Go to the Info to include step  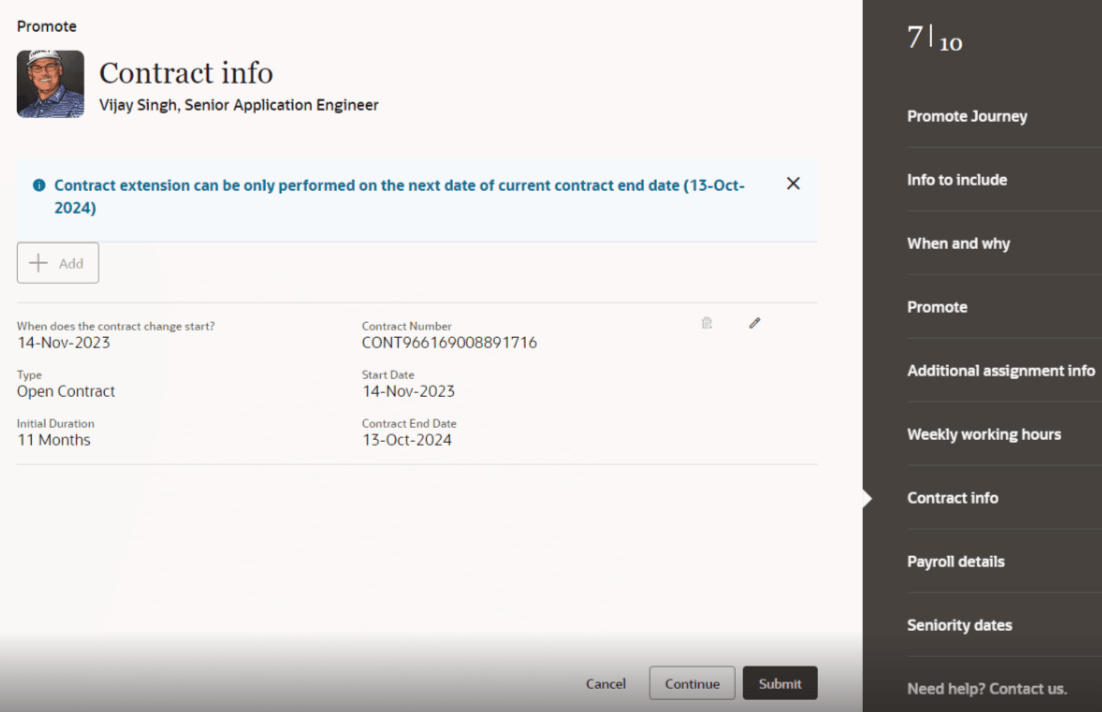point(957,180)
